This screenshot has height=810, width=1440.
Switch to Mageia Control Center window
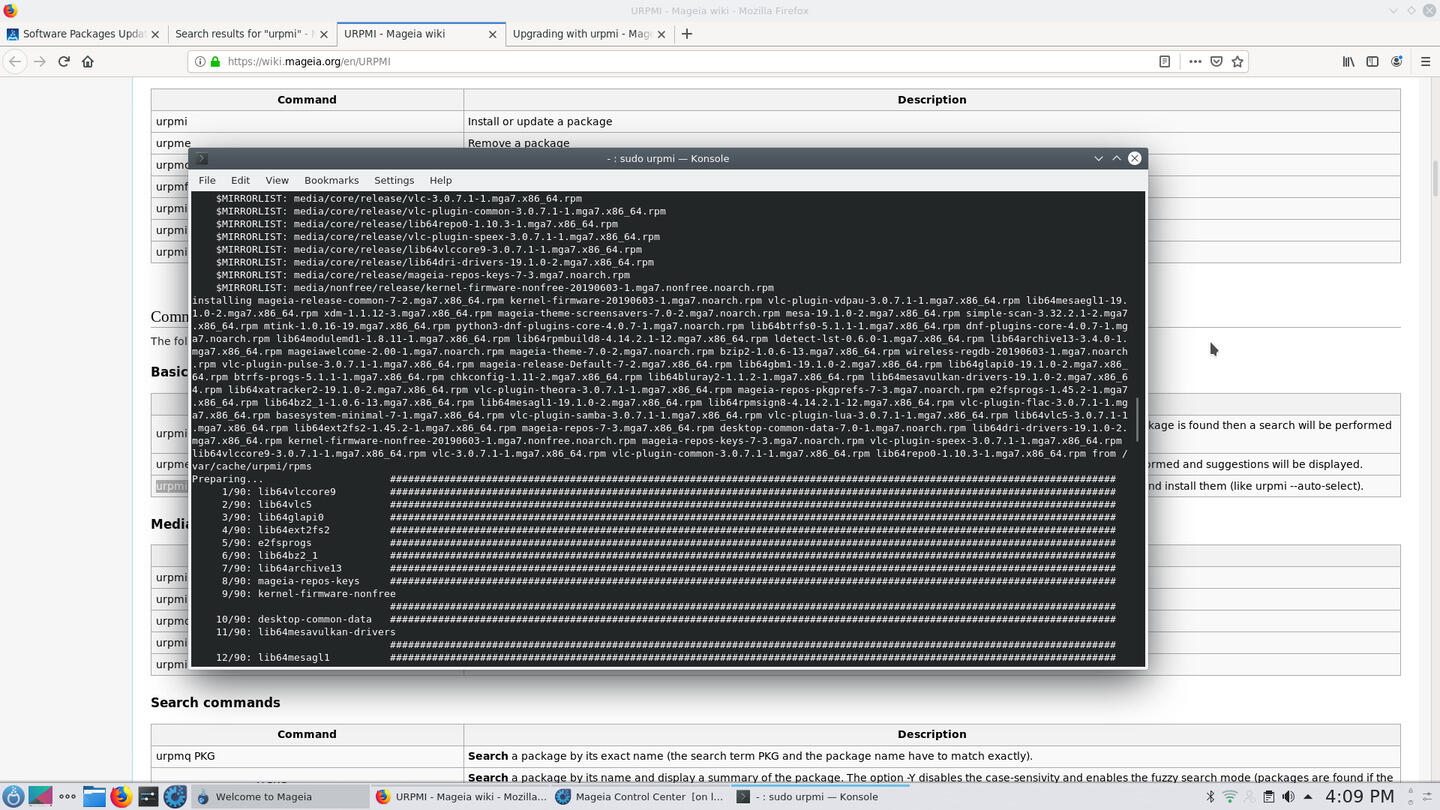point(639,797)
